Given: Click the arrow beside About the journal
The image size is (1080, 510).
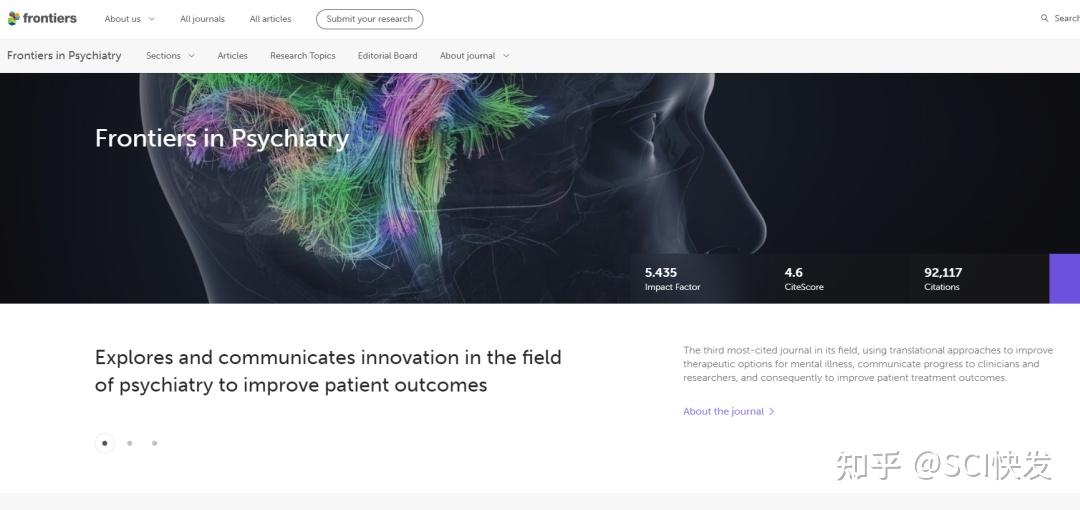Looking at the screenshot, I should [x=771, y=411].
